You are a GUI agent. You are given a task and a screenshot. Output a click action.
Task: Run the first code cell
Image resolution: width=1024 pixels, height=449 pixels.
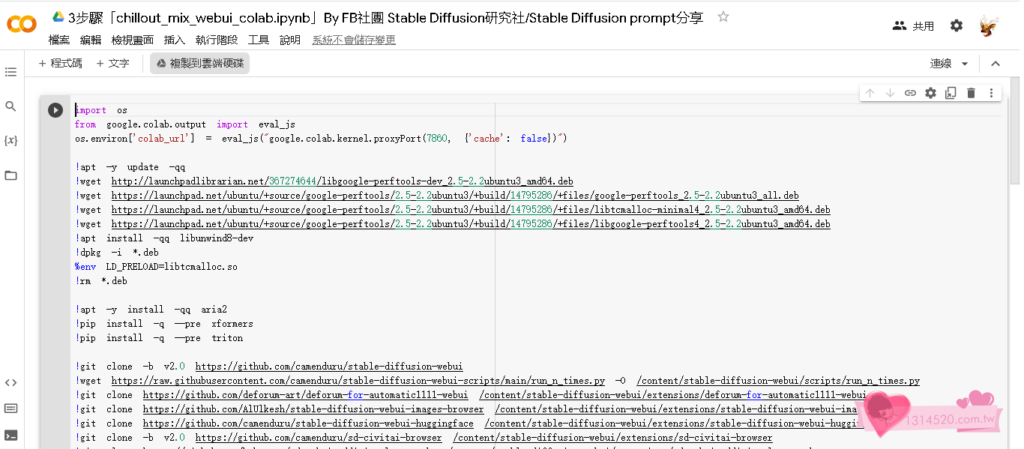pos(55,110)
